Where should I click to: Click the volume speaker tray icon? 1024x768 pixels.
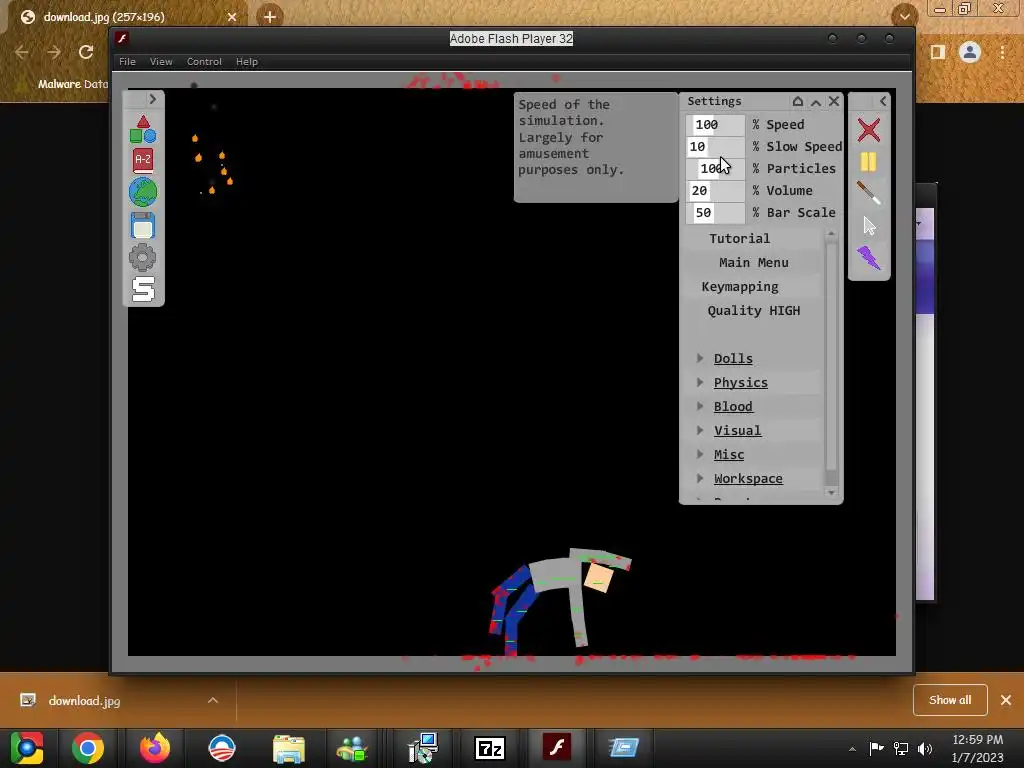tap(925, 748)
